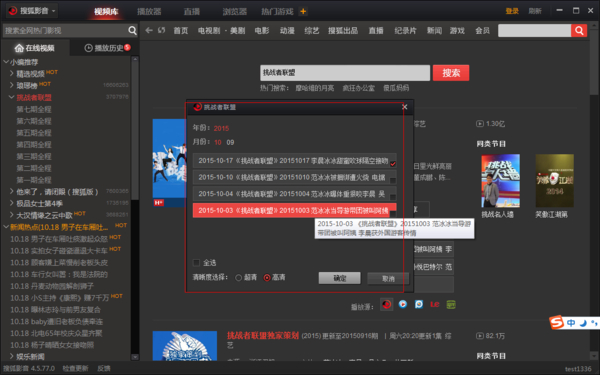Check the 2015-10-03 episode checkbox
Viewport: 600px width, 375px height.
point(393,213)
